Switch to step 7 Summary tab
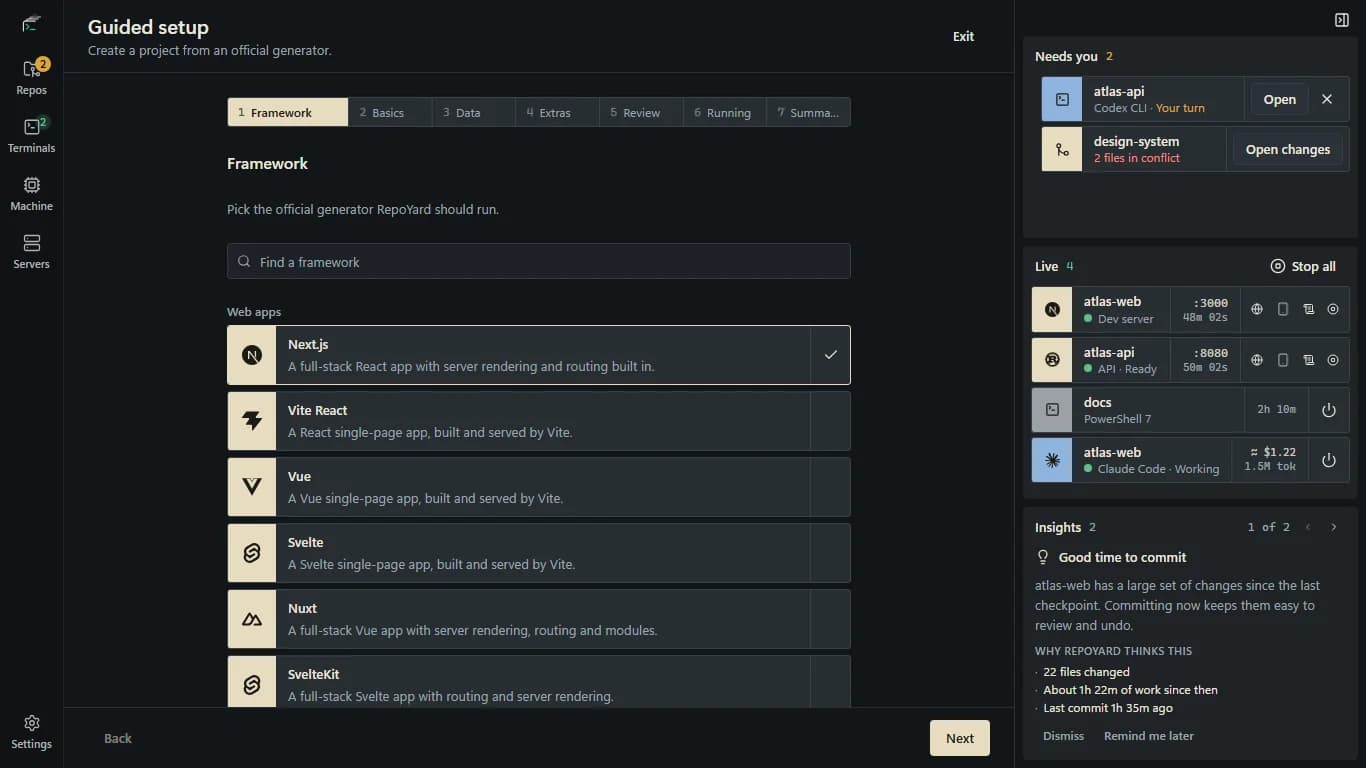 pos(808,112)
